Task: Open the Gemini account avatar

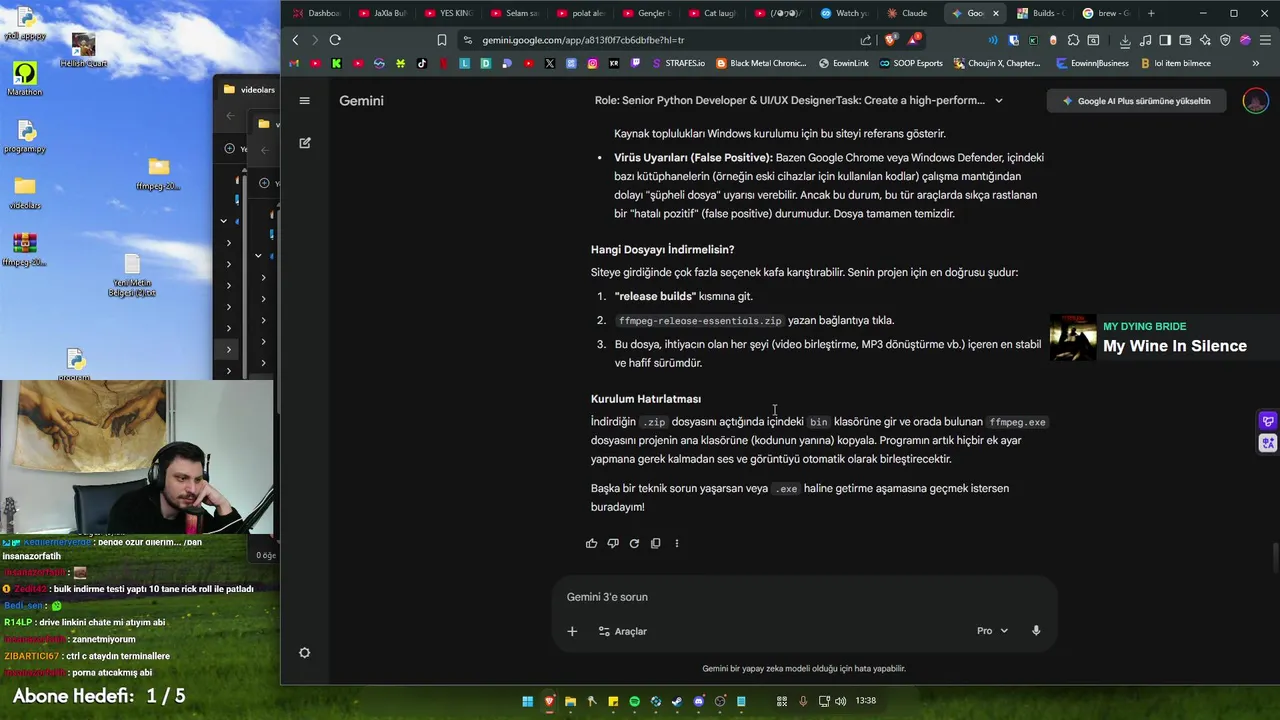Action: [1255, 101]
